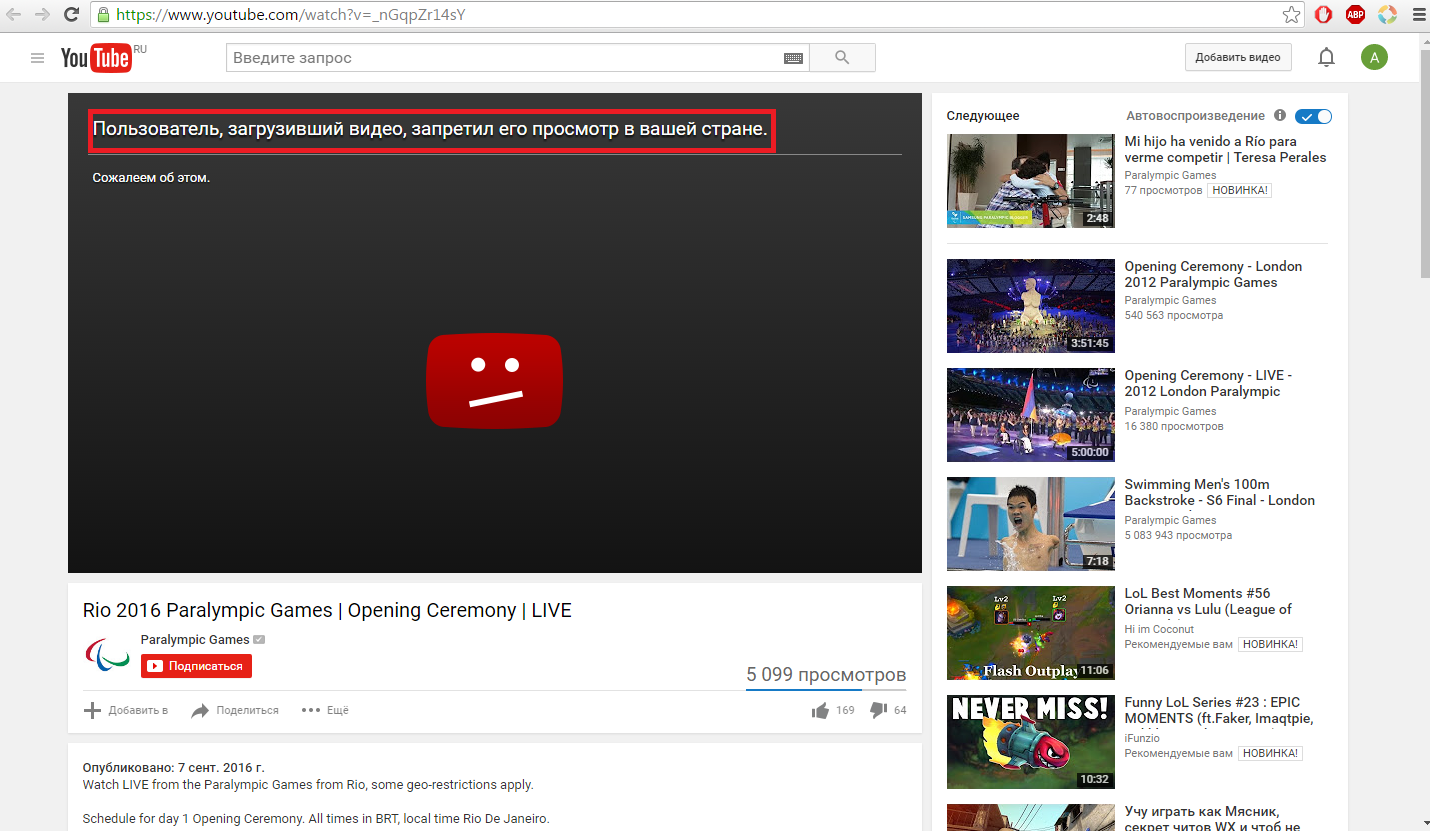1430x834 pixels.
Task: Click Опубликовано: 7 сент. 2016 г. text
Action: [x=173, y=768]
